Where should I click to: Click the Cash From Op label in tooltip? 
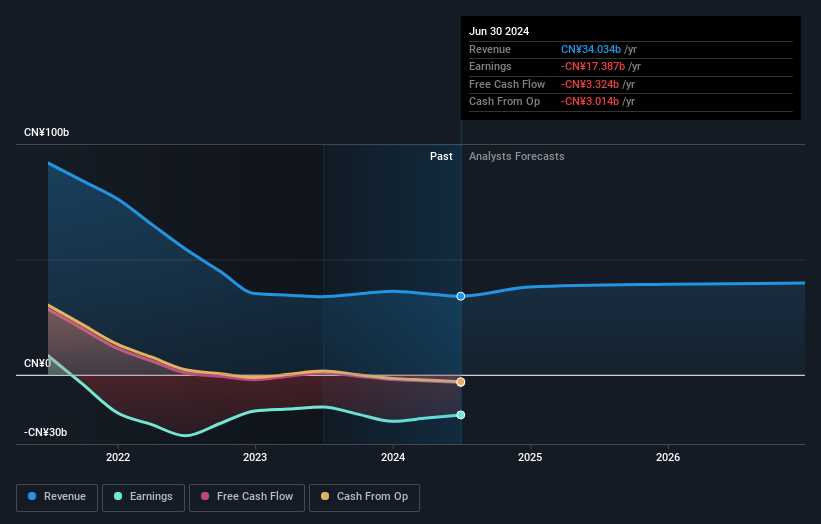coord(504,102)
